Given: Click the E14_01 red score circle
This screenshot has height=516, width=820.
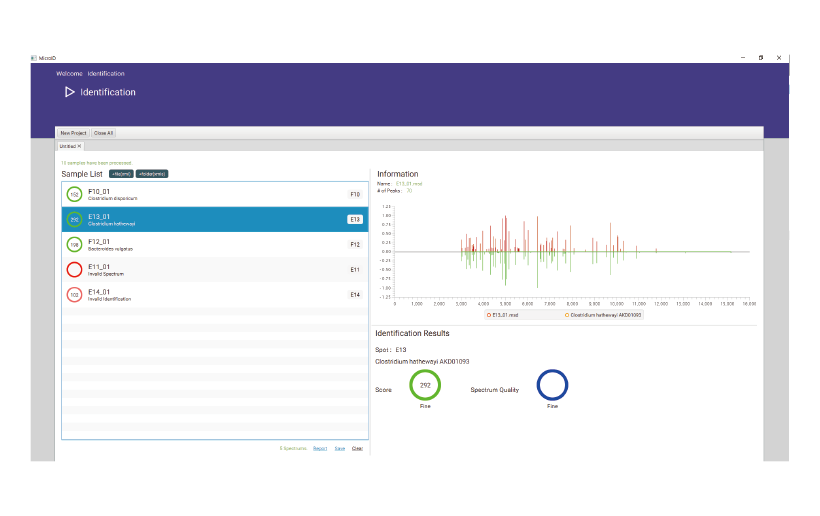Looking at the screenshot, I should pyautogui.click(x=74, y=295).
